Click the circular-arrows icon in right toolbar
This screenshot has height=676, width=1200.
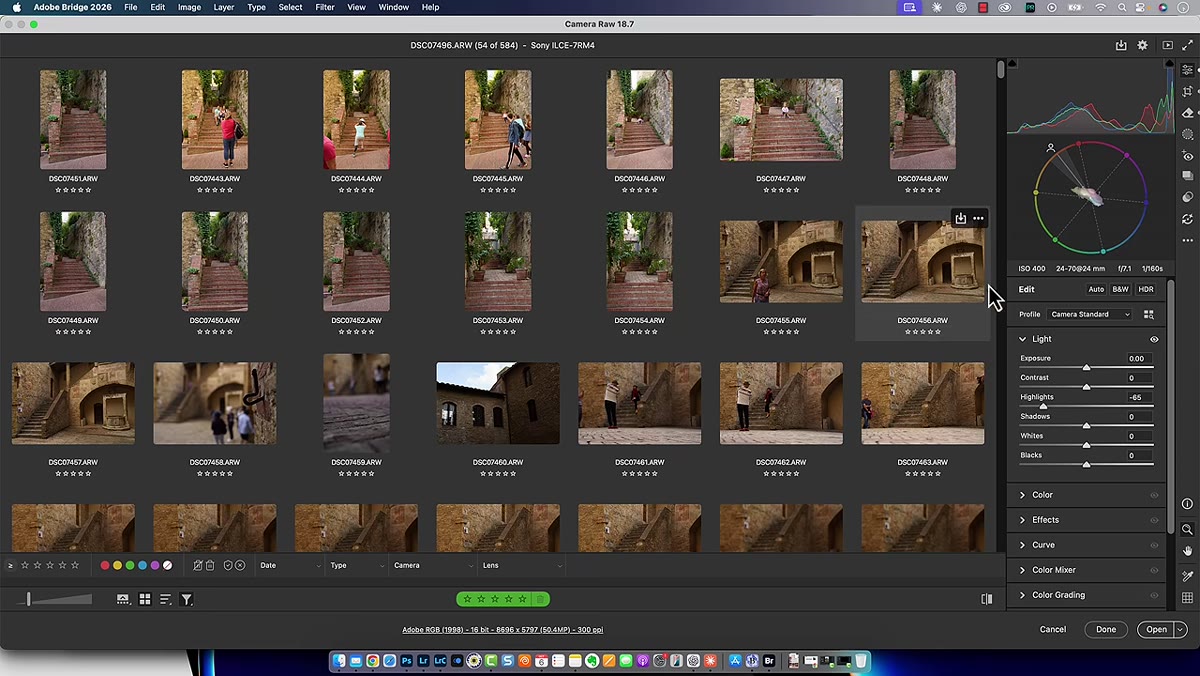click(1187, 219)
